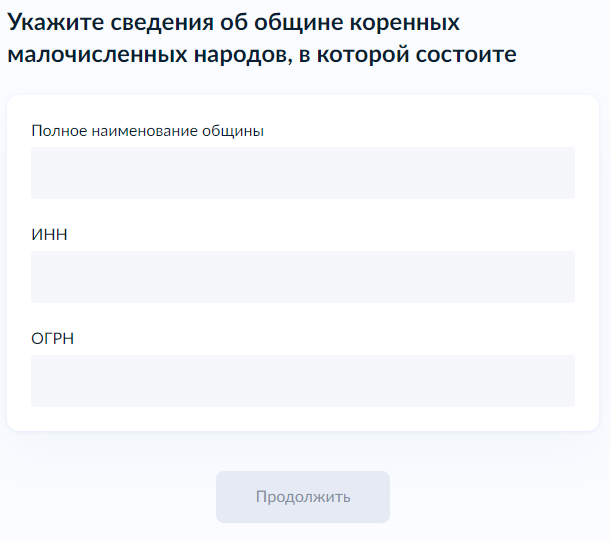Click the word 'коренных' in the heading
Image resolution: width=610 pixels, height=540 pixels.
(x=404, y=23)
